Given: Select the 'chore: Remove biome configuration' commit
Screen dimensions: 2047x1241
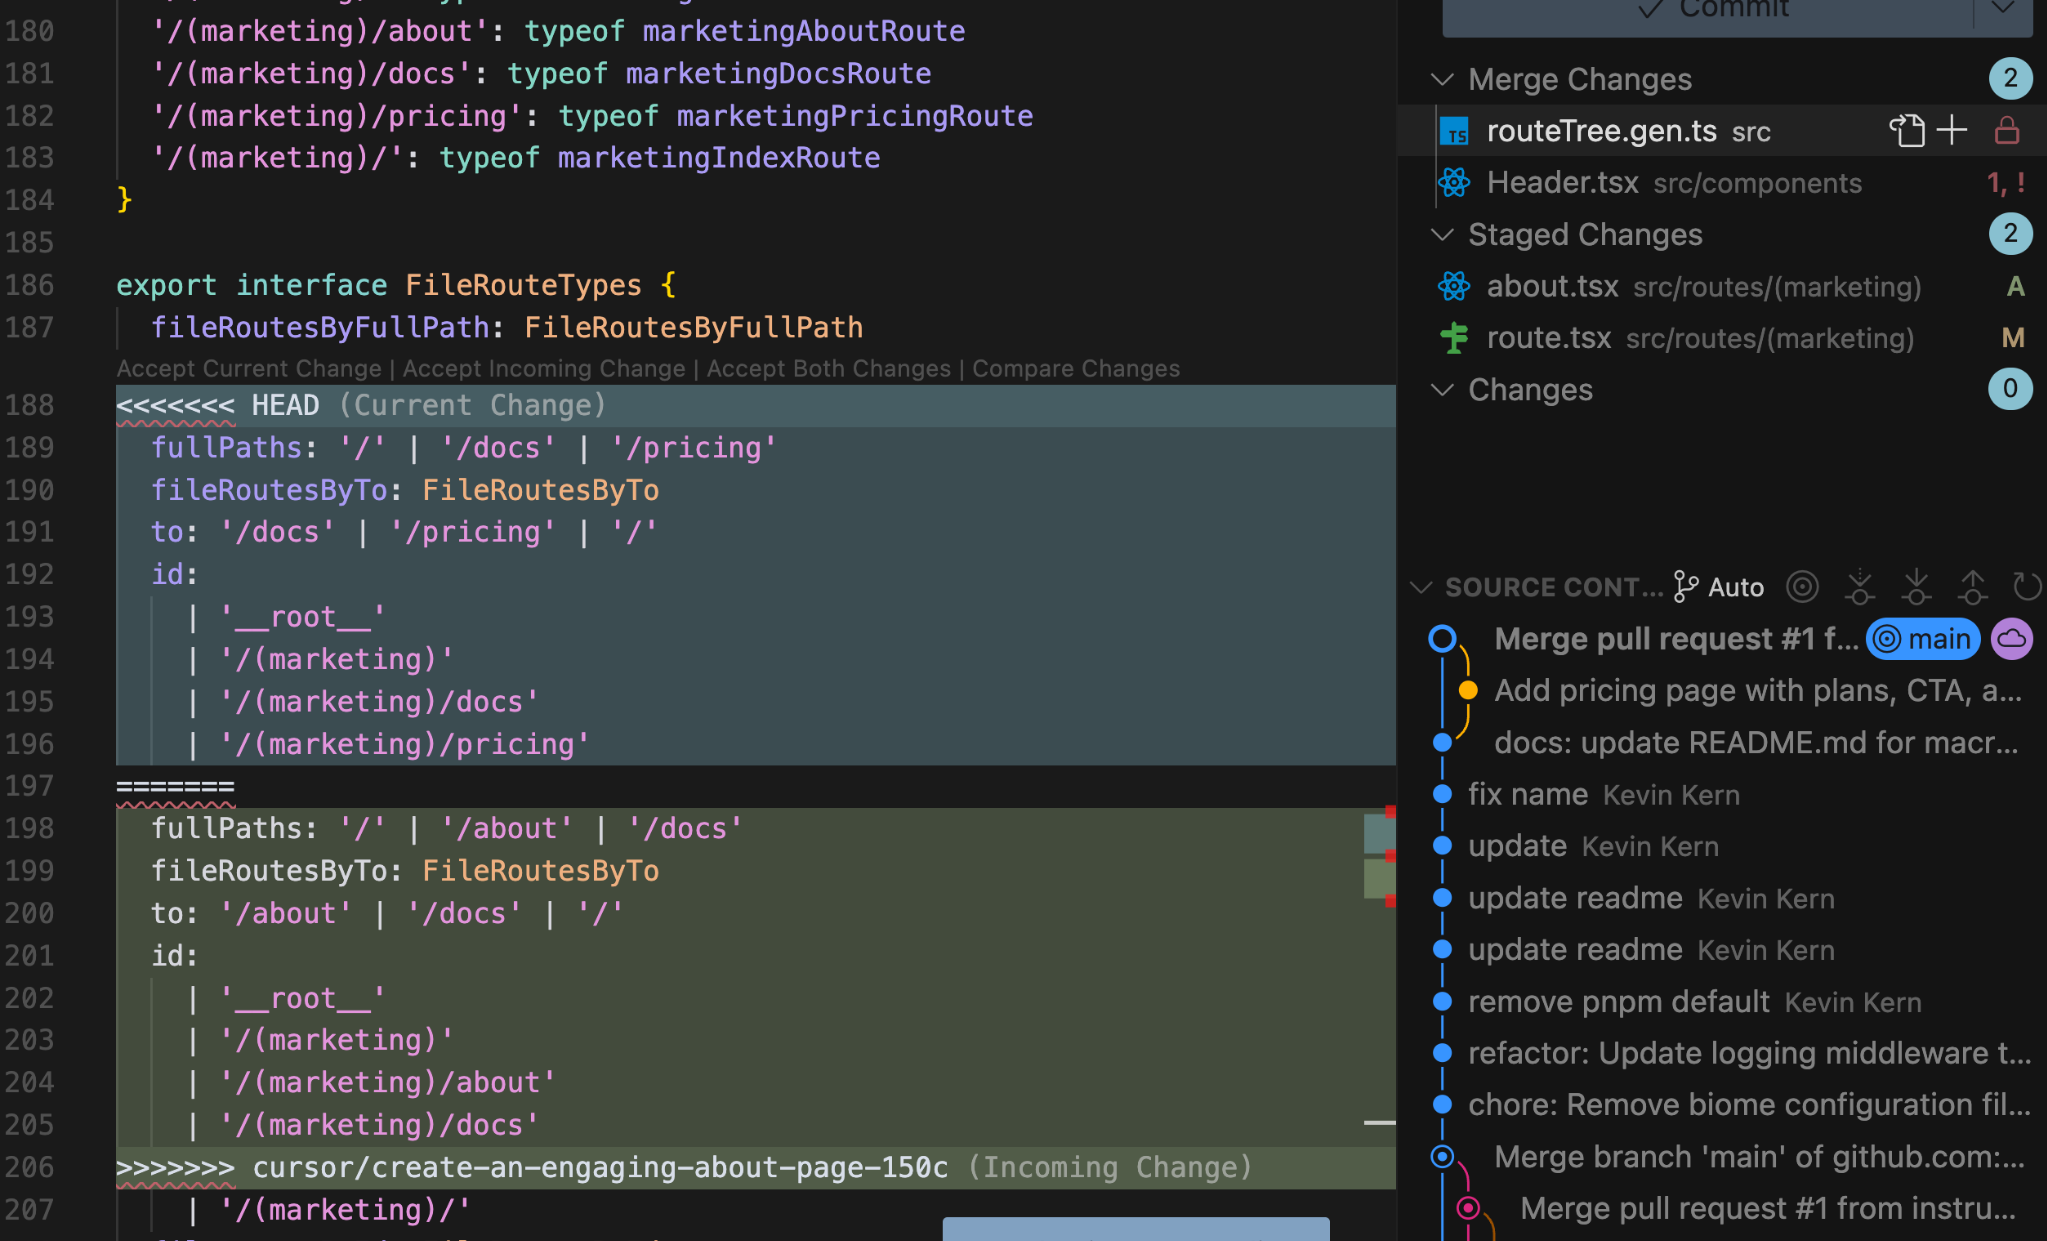Looking at the screenshot, I should (x=1749, y=1105).
